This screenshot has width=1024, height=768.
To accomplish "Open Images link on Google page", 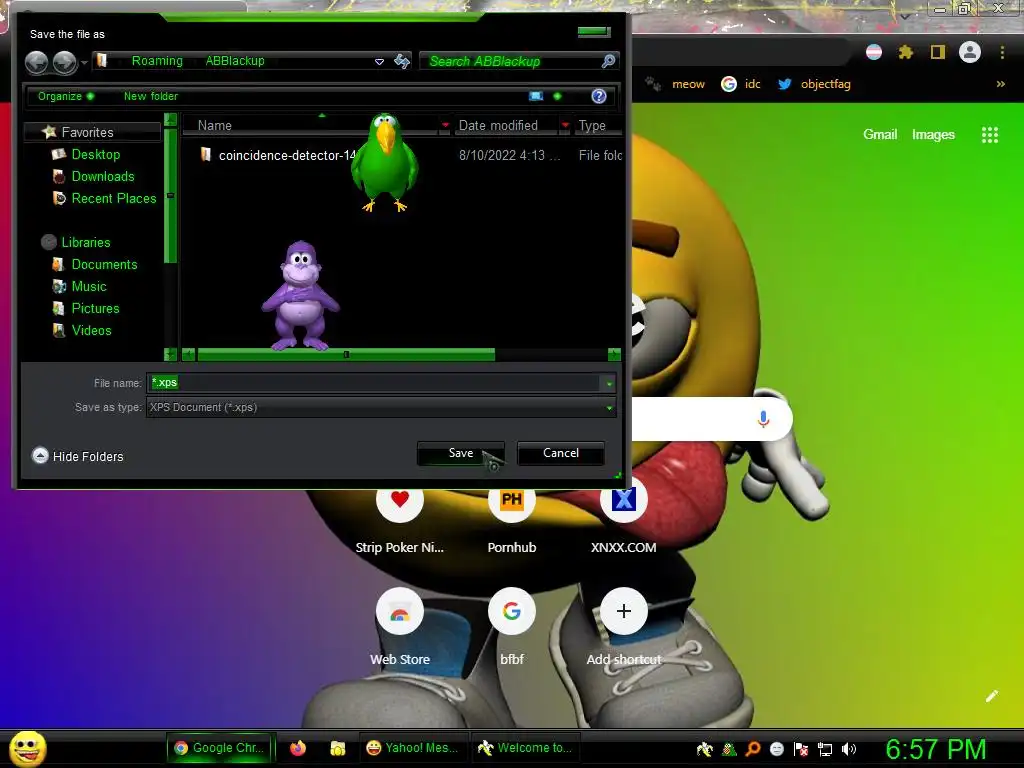I will (x=933, y=135).
